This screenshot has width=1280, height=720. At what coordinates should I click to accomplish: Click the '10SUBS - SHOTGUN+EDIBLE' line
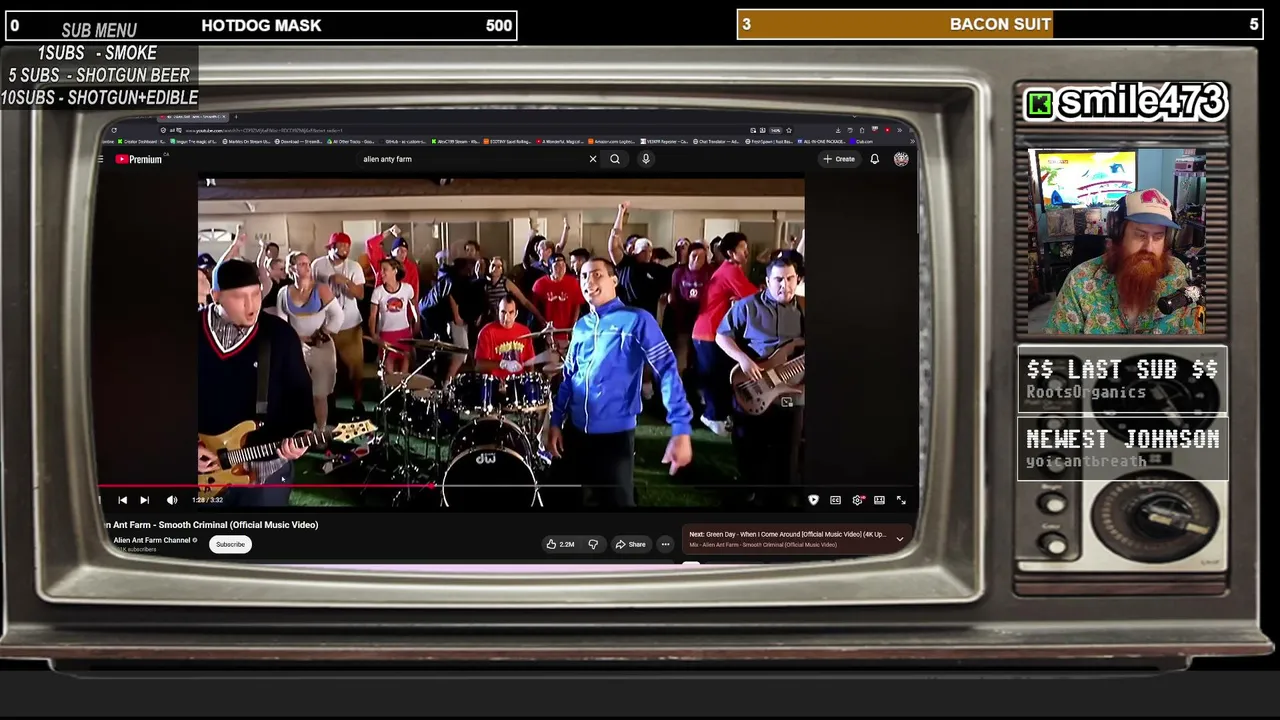click(x=99, y=97)
